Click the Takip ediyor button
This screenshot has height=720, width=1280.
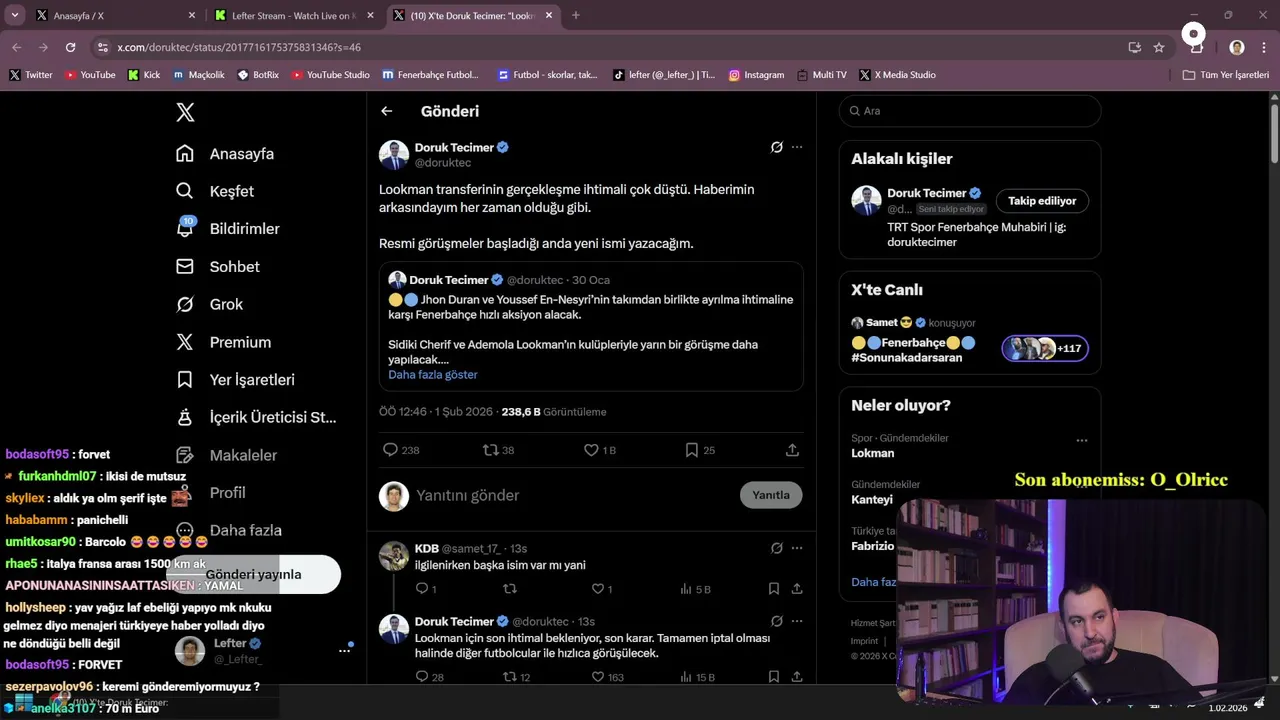coord(1042,201)
